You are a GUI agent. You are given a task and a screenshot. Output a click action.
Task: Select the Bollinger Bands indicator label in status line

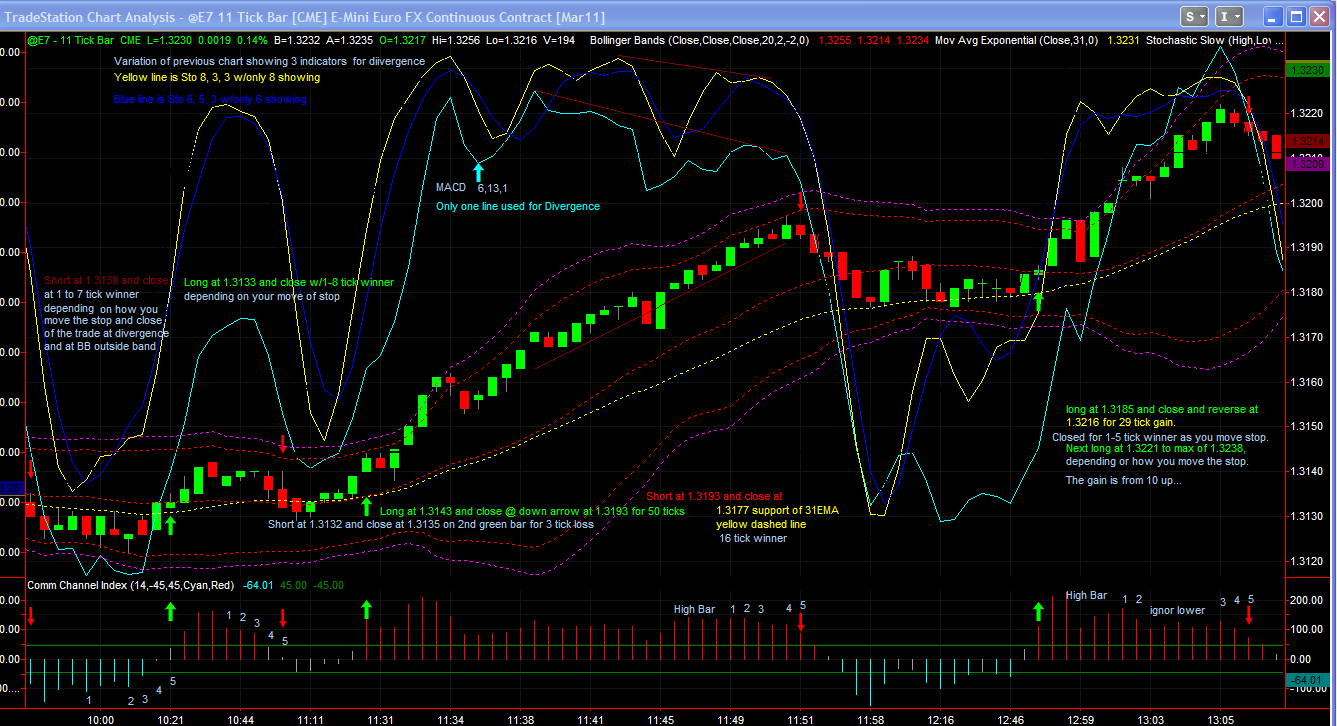click(x=698, y=40)
